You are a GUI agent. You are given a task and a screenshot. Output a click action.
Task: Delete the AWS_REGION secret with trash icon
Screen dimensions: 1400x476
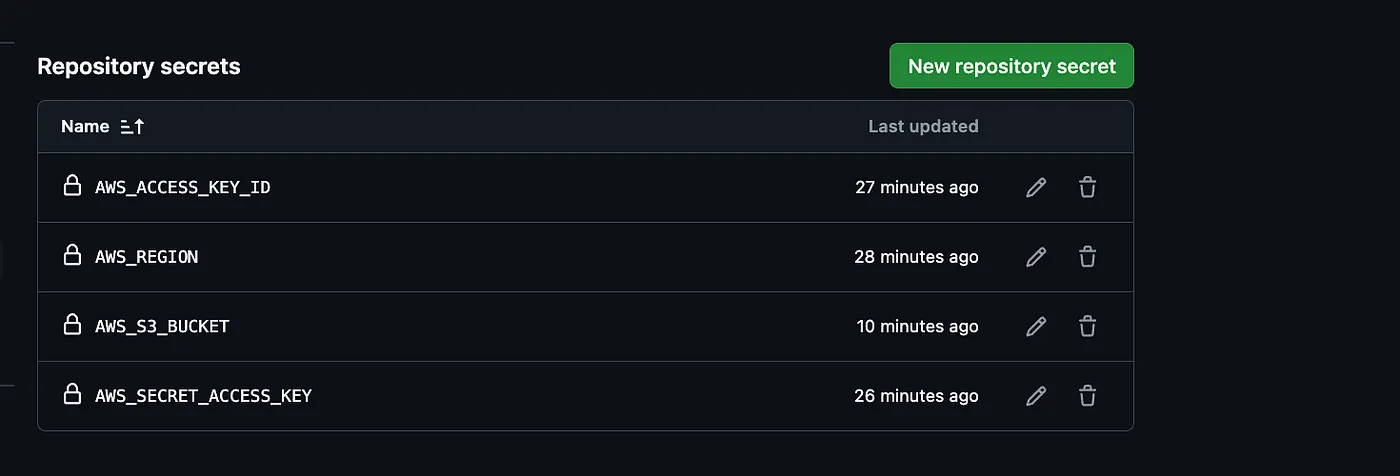(x=1088, y=257)
